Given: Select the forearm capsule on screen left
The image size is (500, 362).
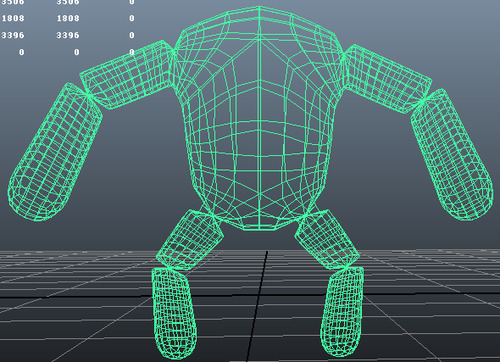Looking at the screenshot, I should point(55,152).
